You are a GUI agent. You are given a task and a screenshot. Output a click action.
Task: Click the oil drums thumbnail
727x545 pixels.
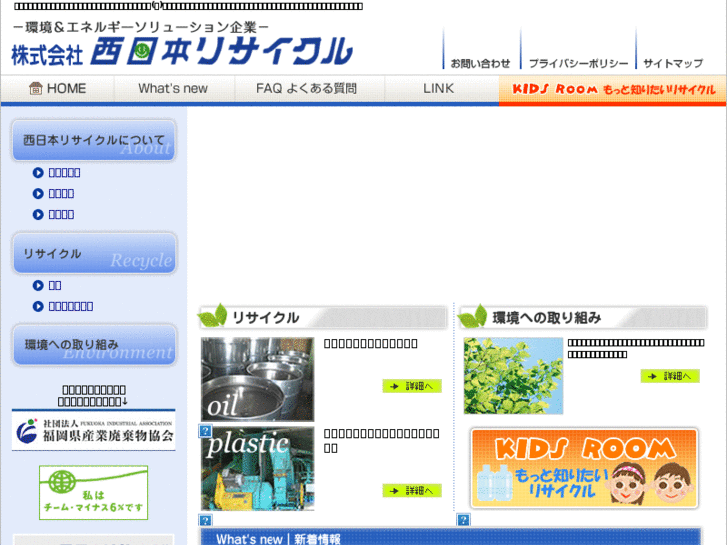tap(258, 379)
